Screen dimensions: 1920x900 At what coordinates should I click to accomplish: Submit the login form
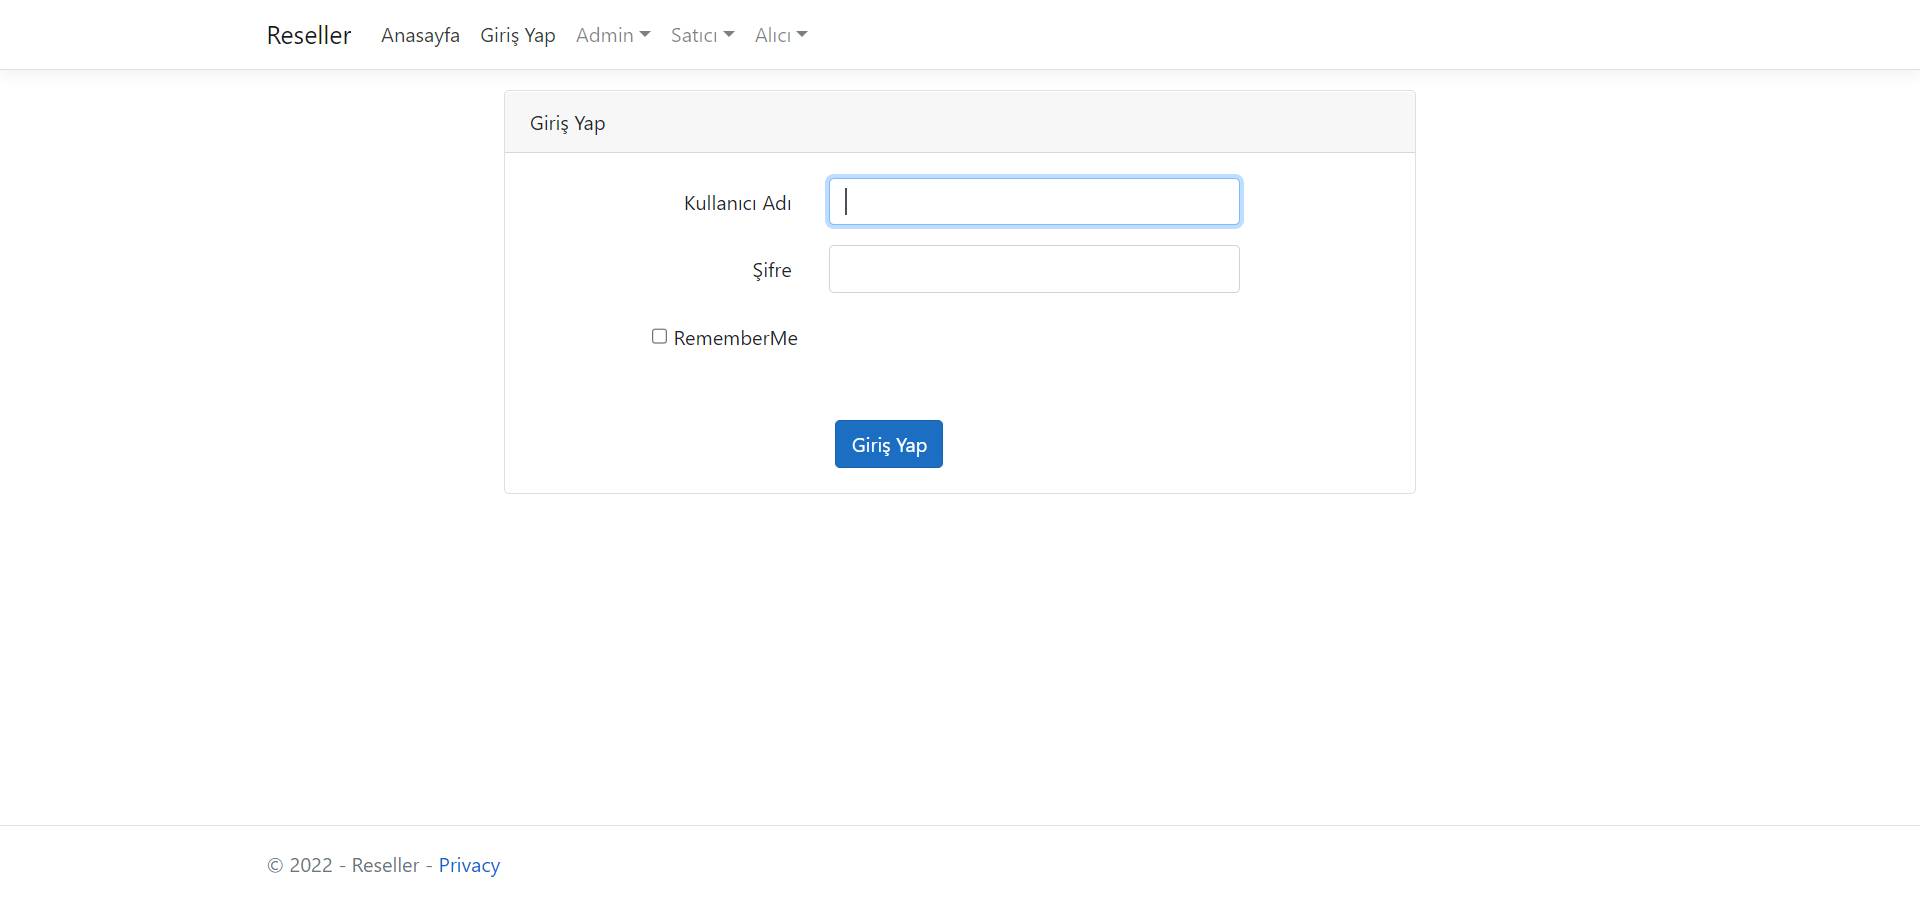tap(888, 443)
